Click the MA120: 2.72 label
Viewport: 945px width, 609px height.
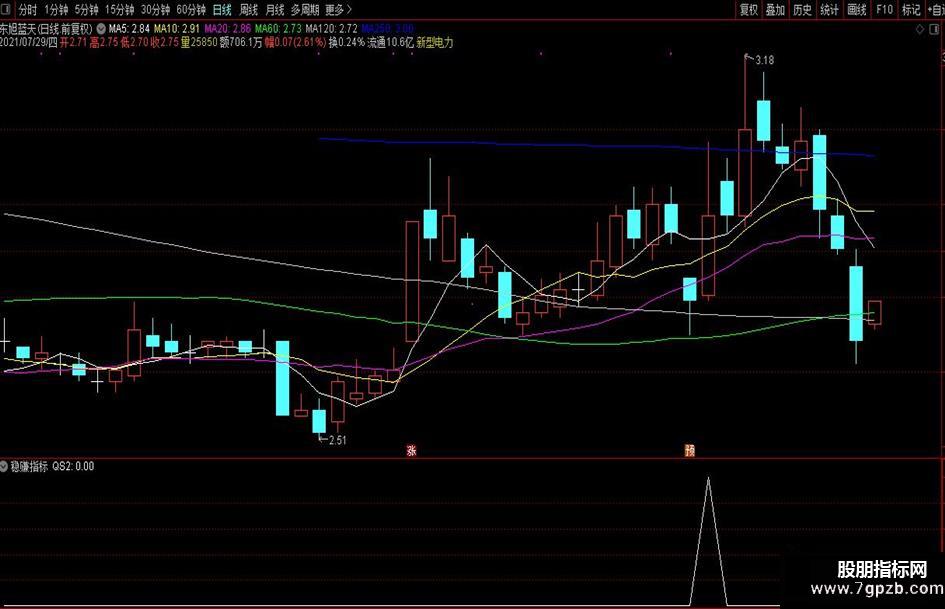(331, 28)
